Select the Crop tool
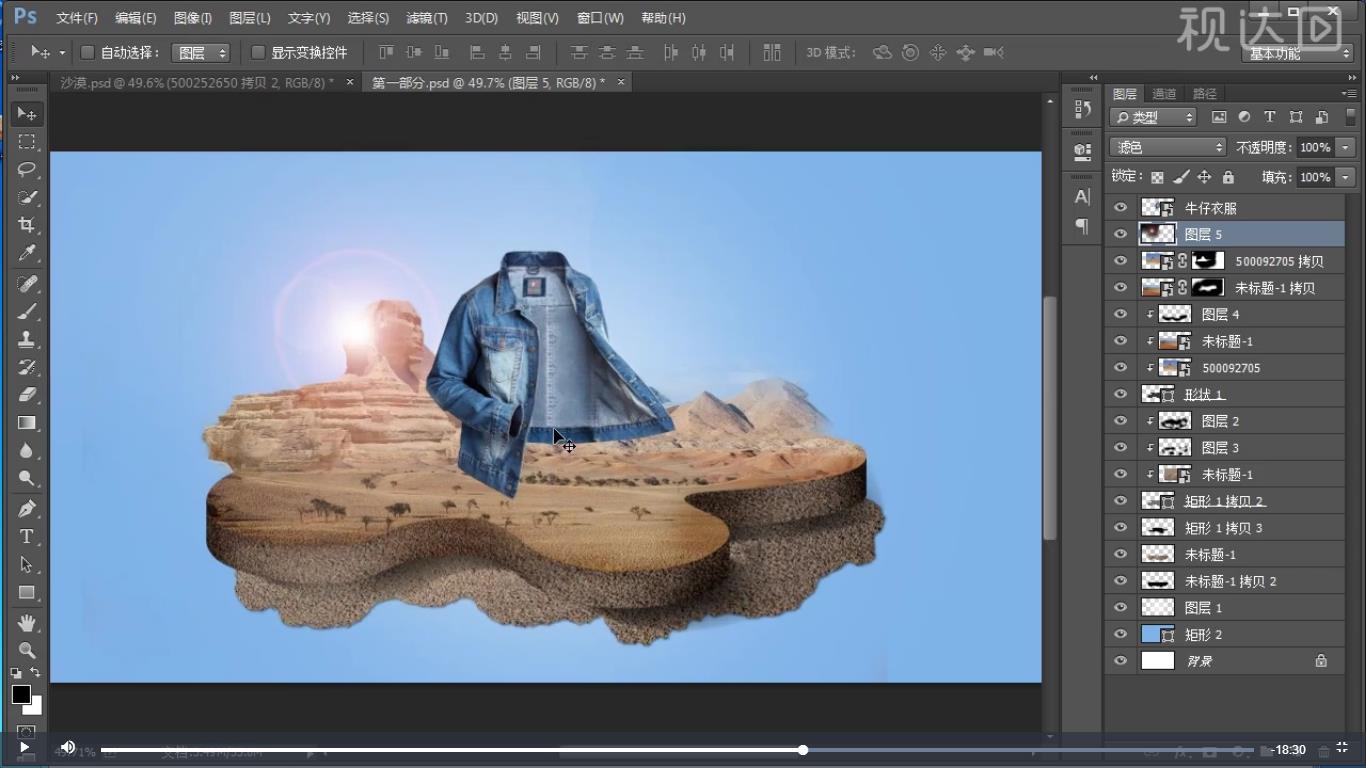 27,225
